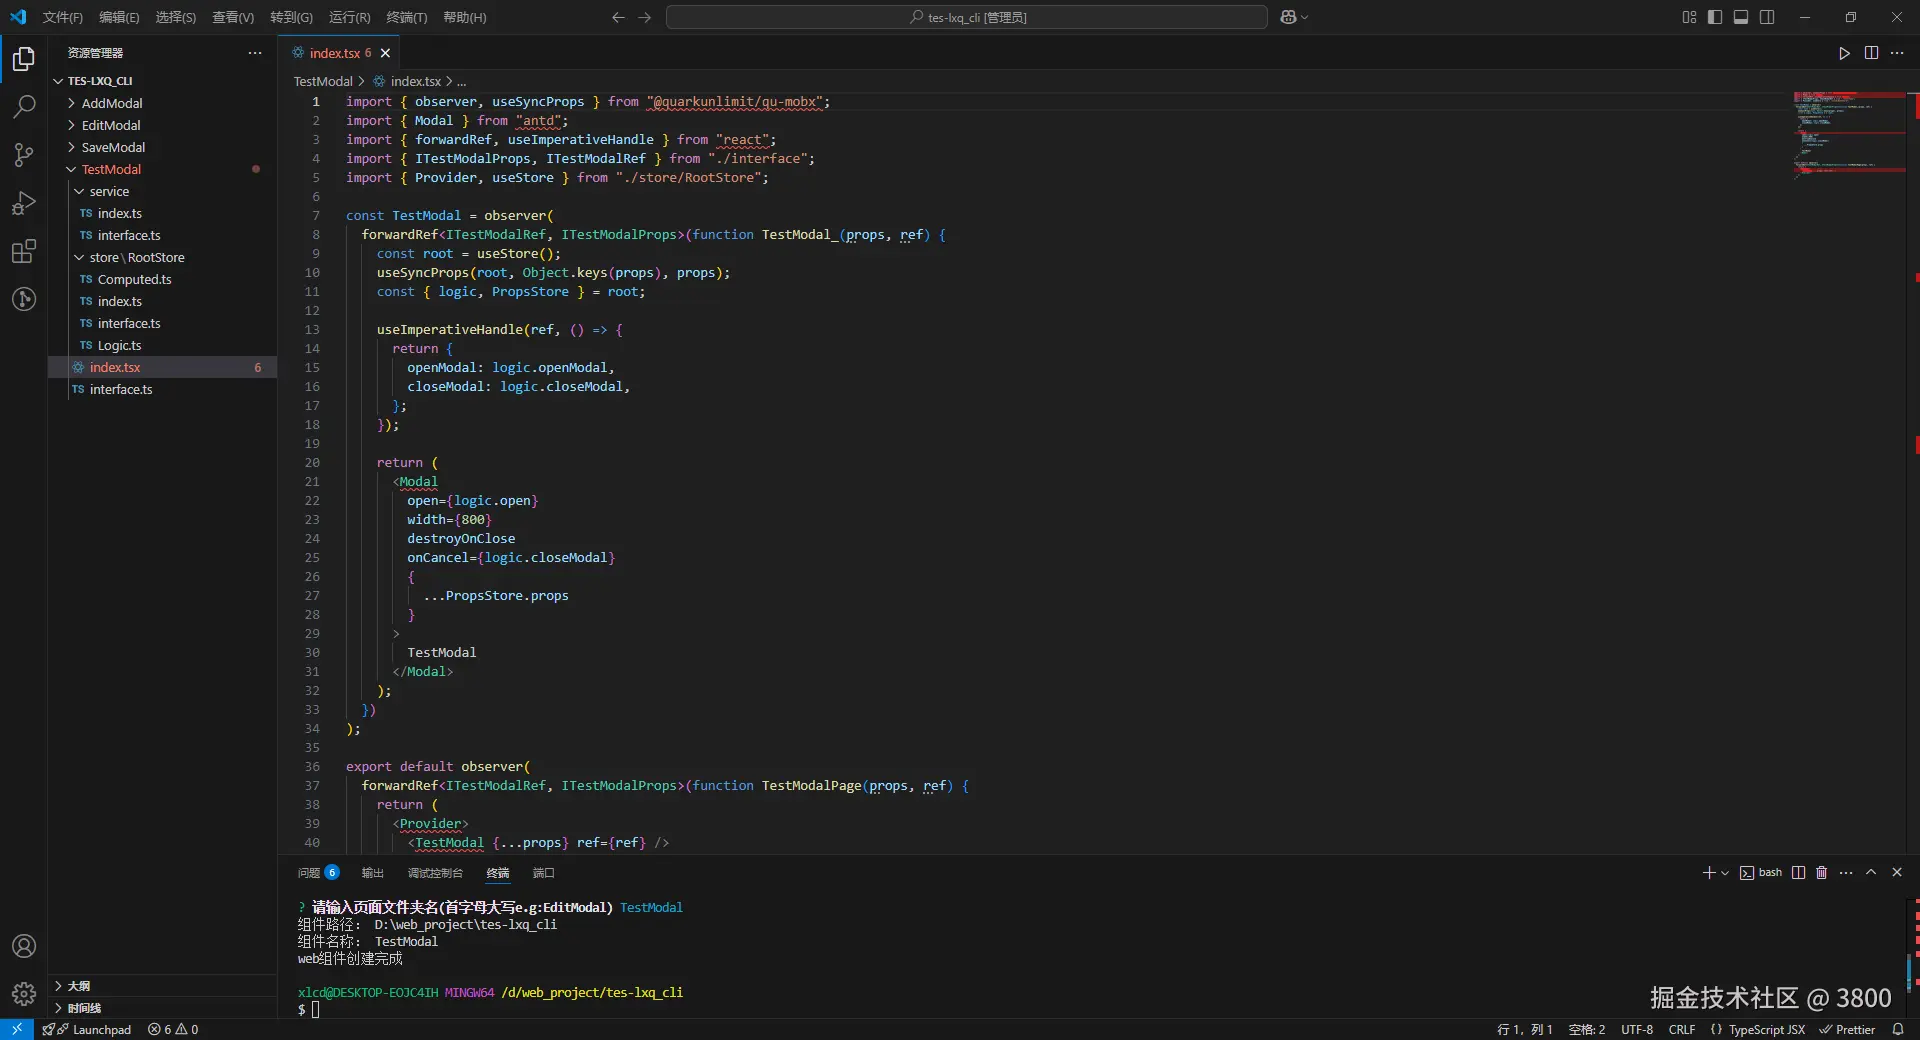
Task: Open the Search view in activity bar
Action: click(24, 106)
